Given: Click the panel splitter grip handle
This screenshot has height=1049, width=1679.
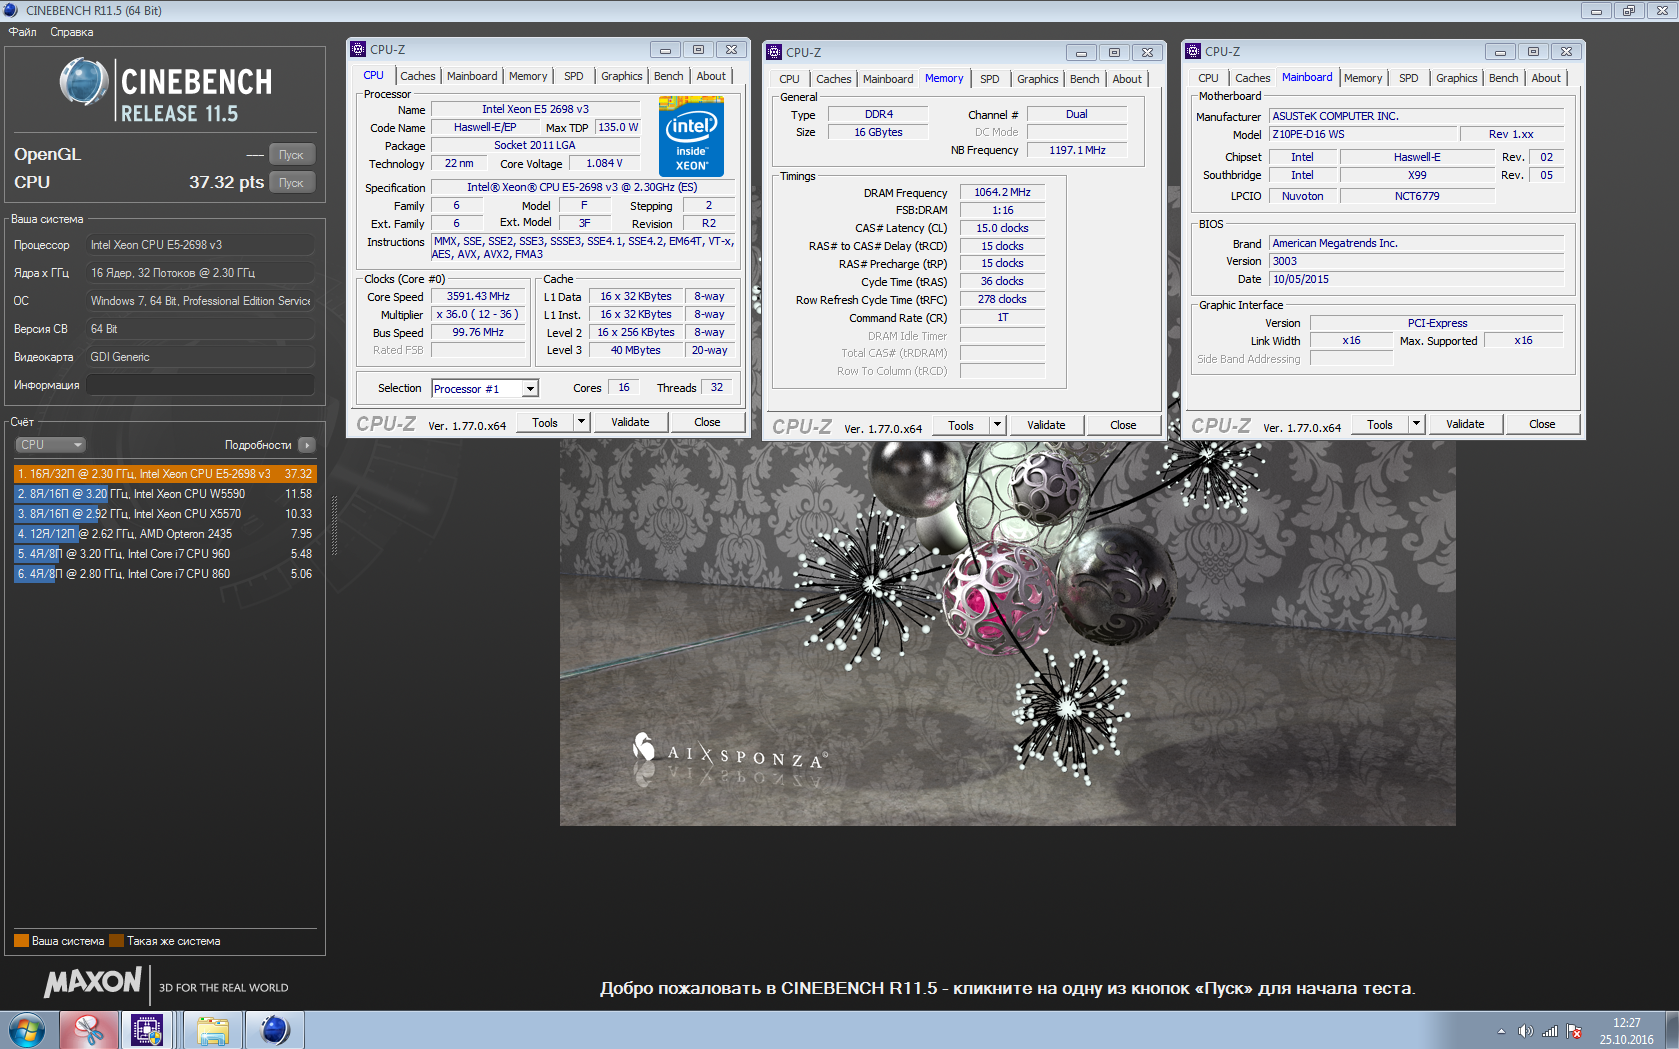Looking at the screenshot, I should pos(334,525).
